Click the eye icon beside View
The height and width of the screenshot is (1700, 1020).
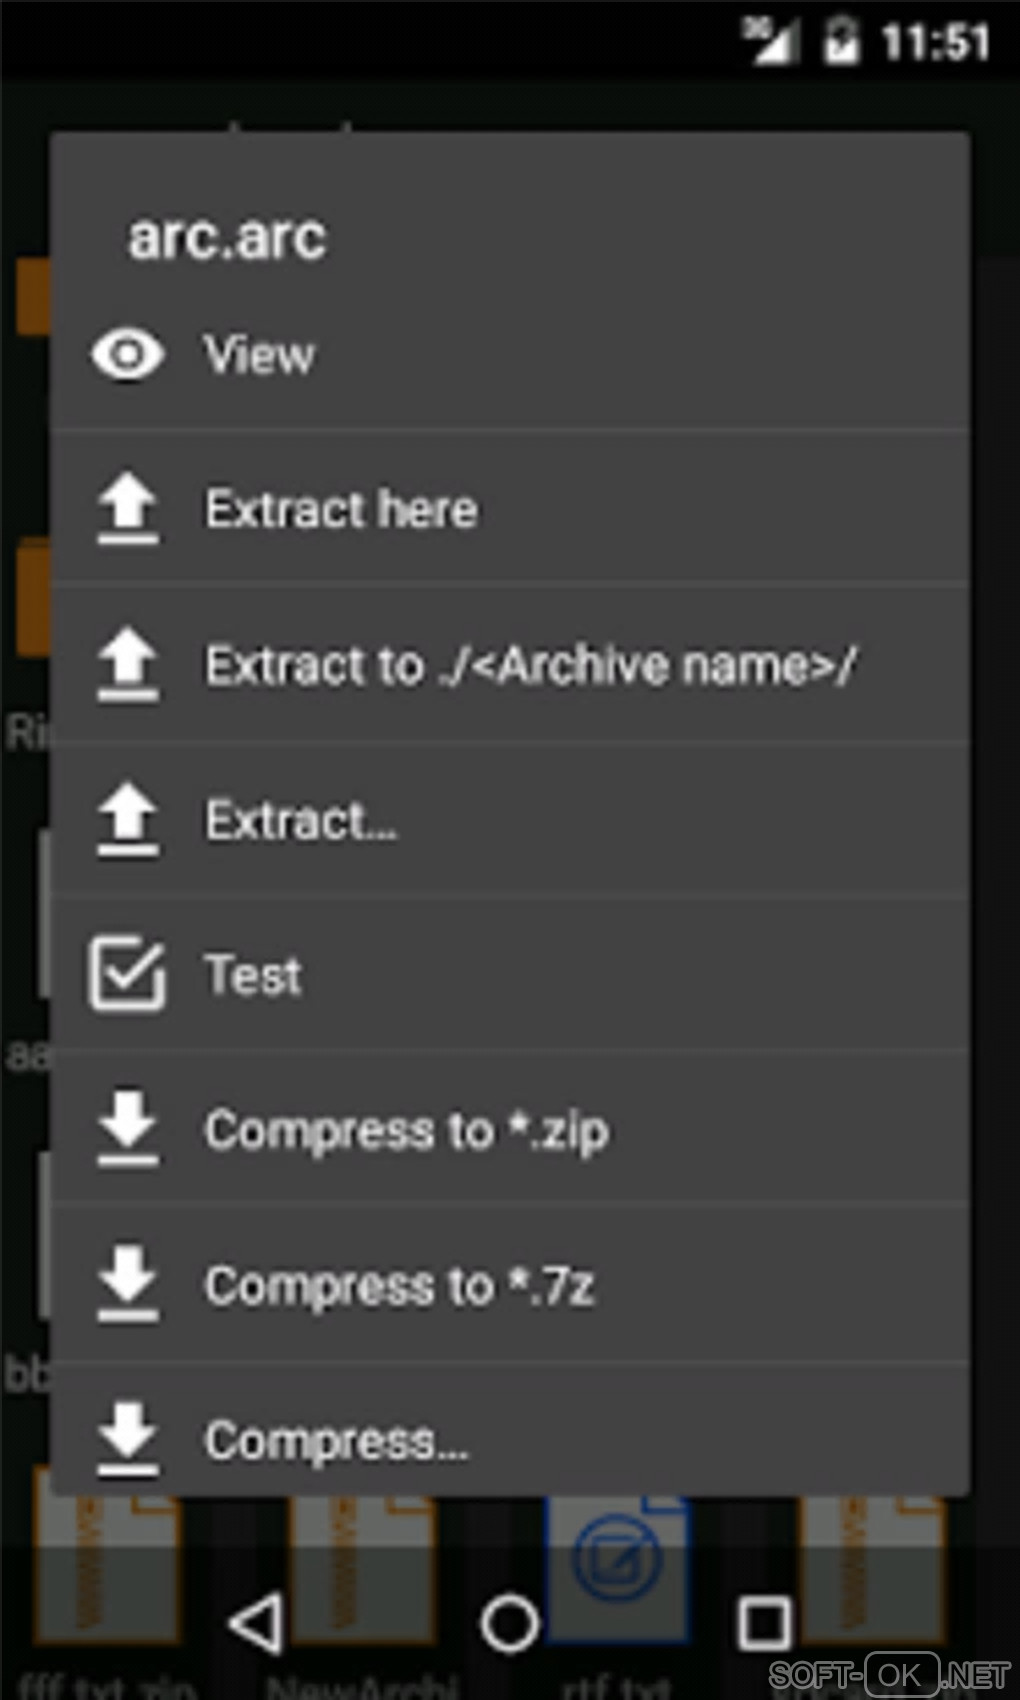pyautogui.click(x=128, y=354)
